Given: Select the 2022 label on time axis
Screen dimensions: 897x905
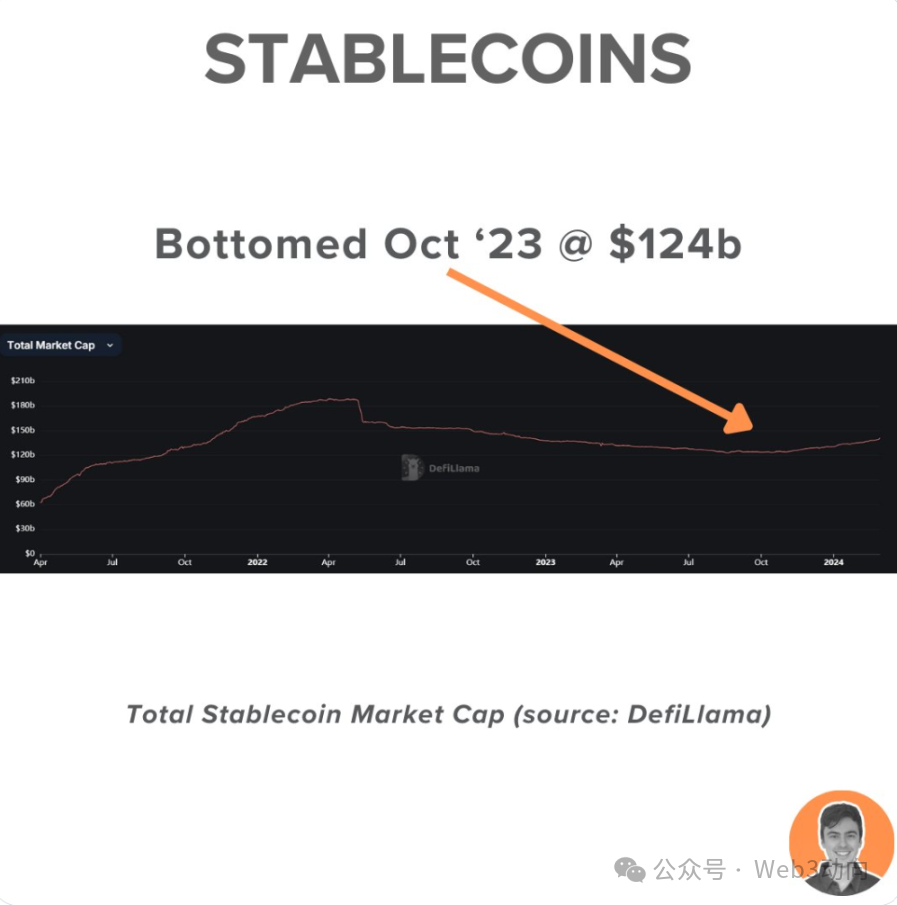Looking at the screenshot, I should tap(256, 562).
